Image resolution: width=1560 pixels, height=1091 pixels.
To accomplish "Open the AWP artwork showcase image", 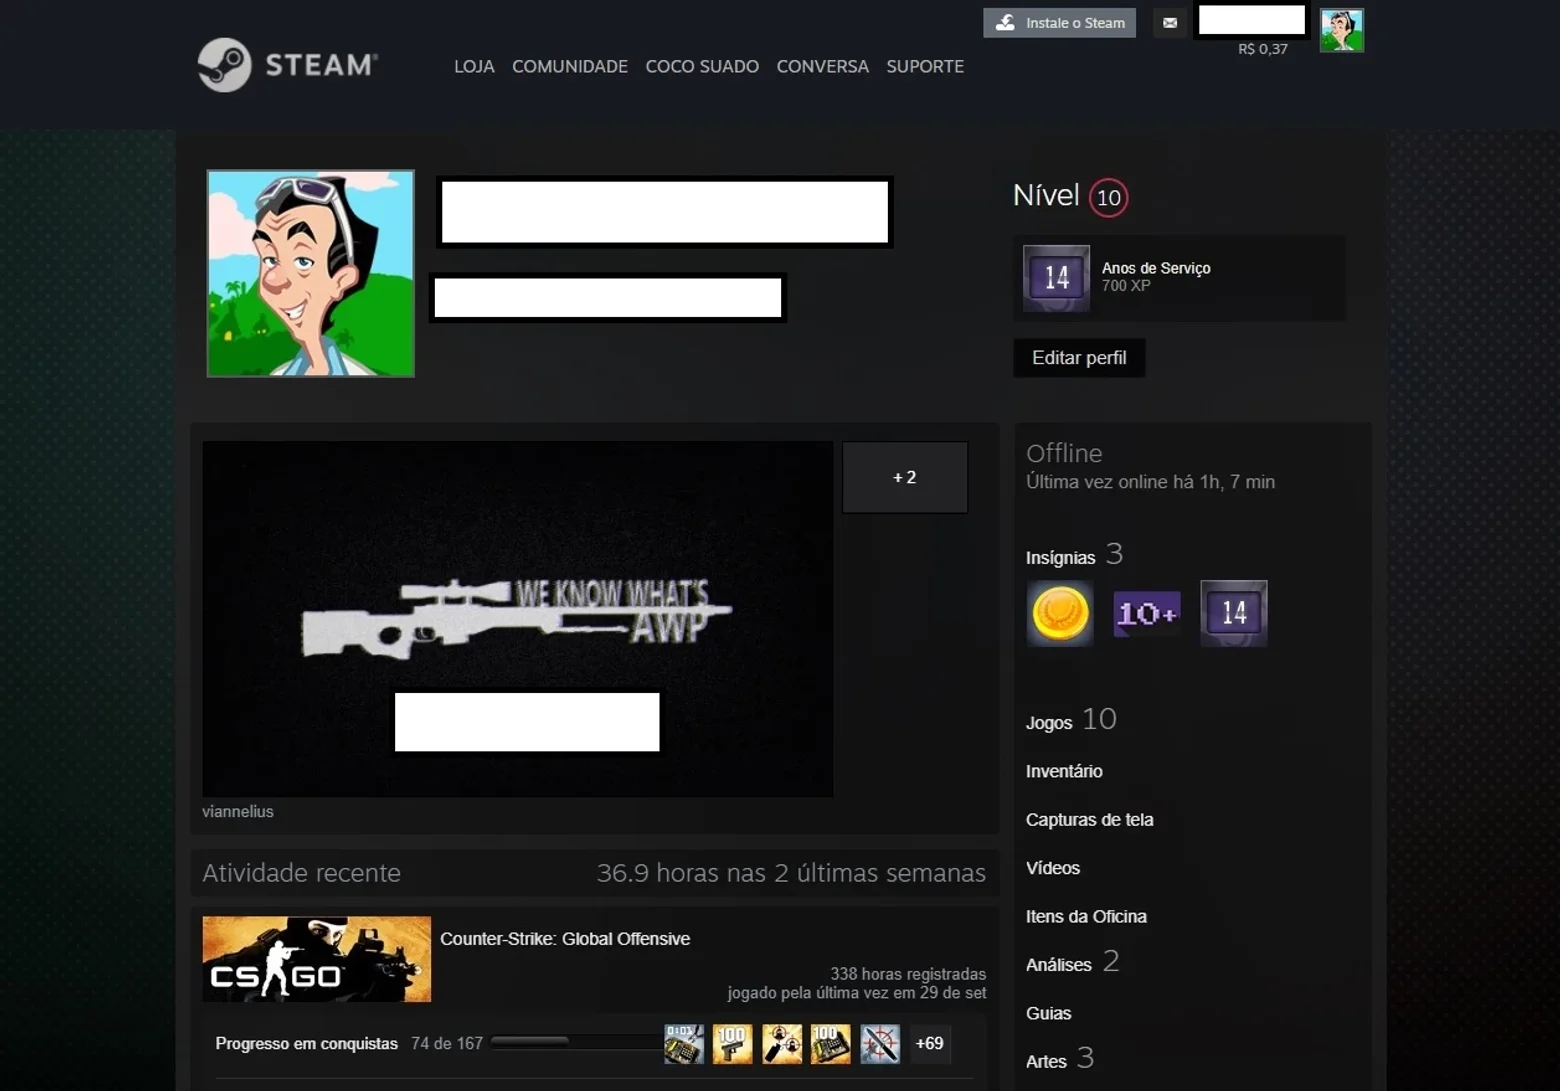I will [x=518, y=619].
